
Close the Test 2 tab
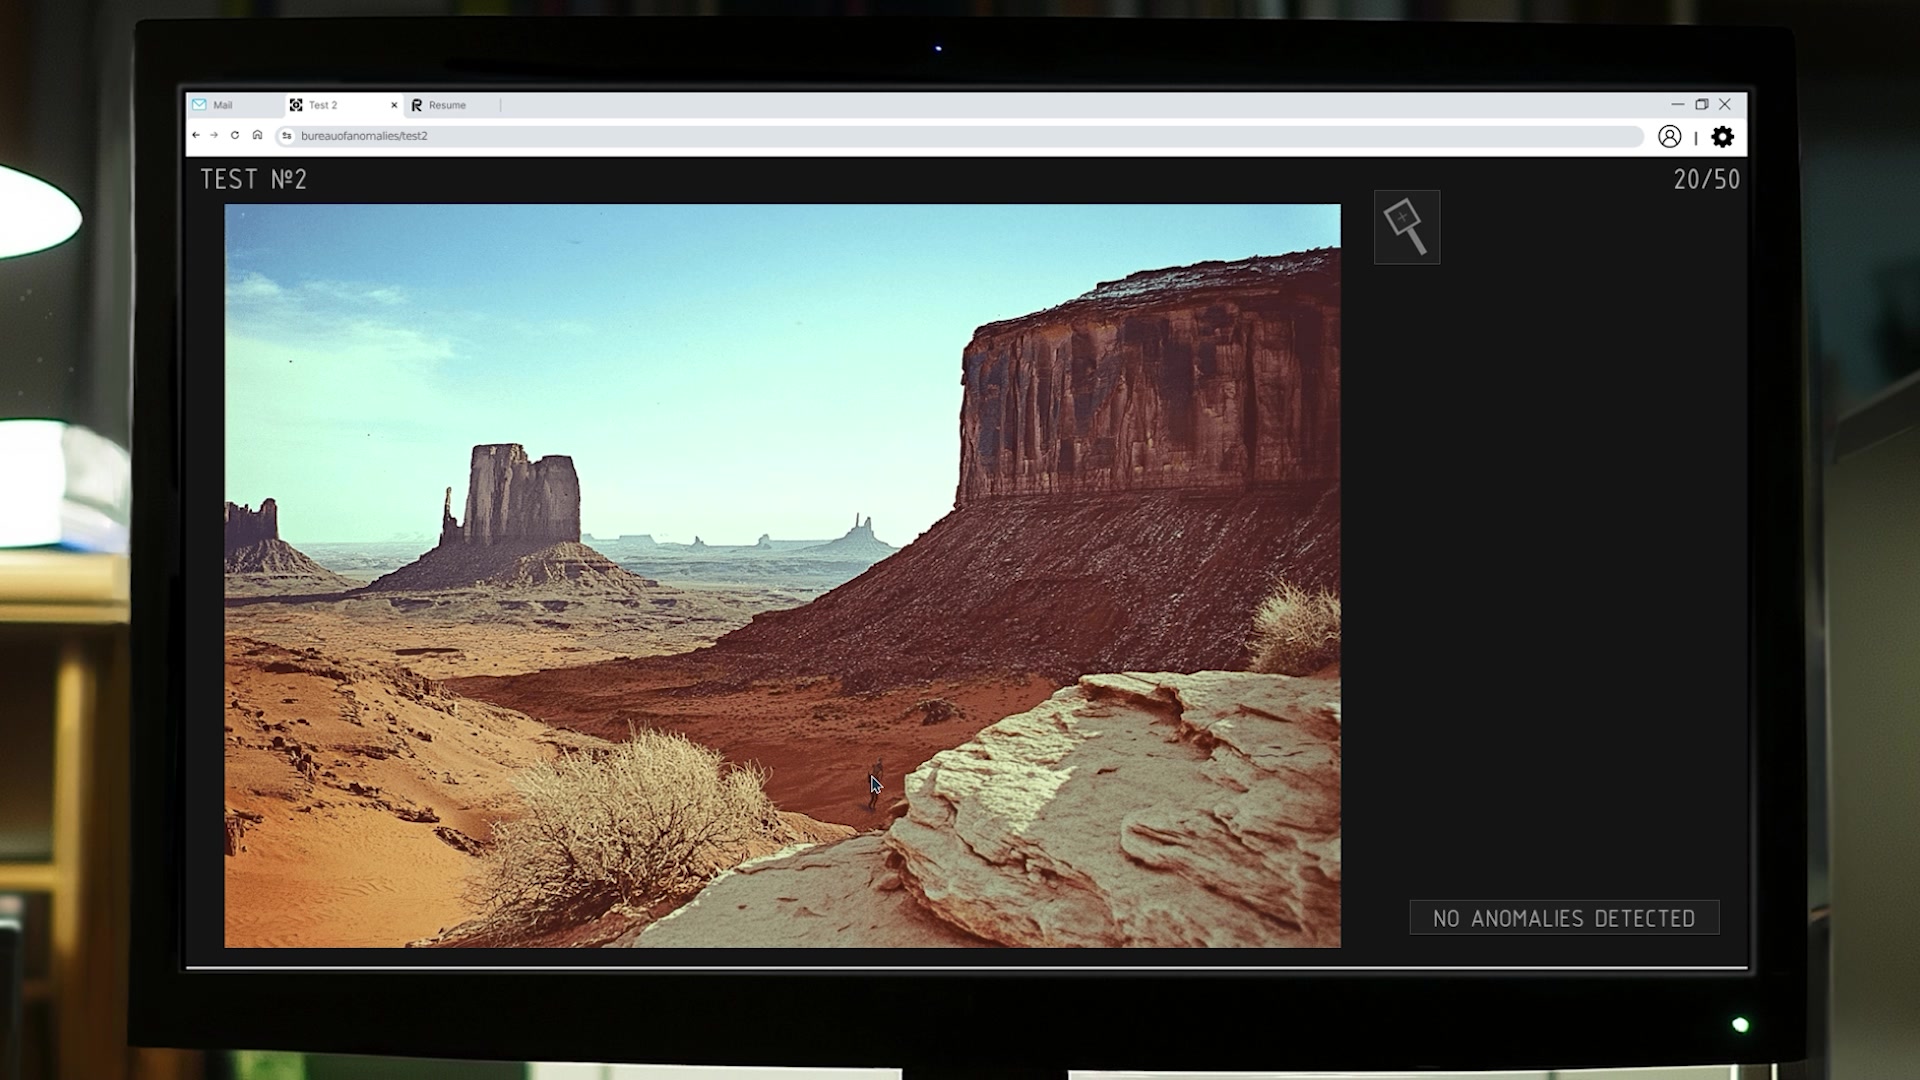point(394,105)
